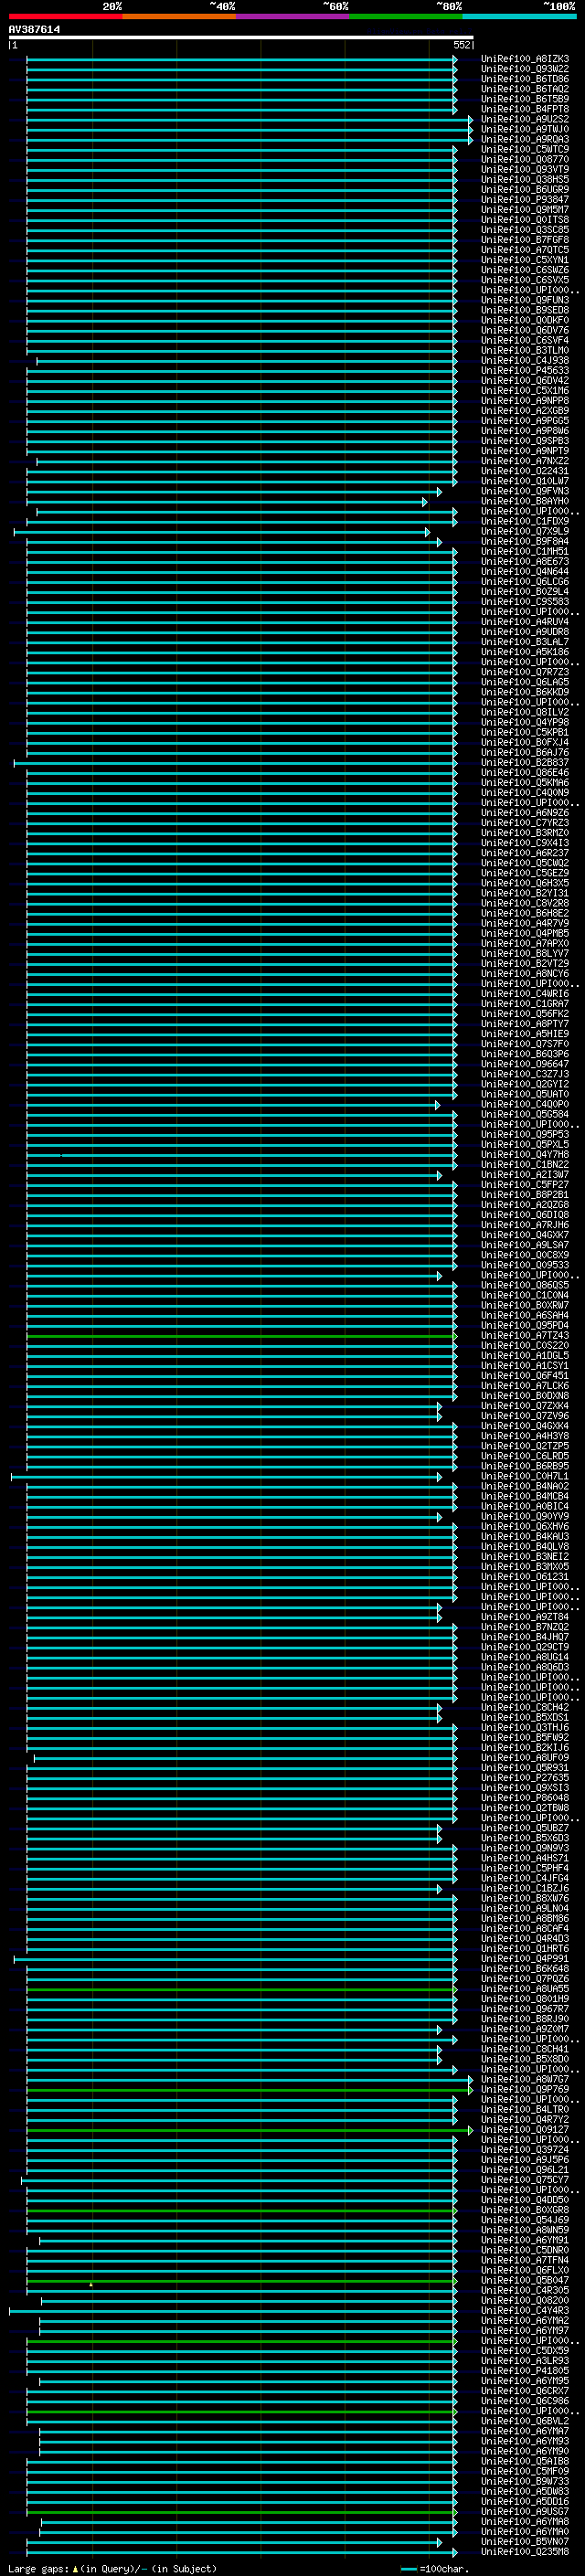585x2576 pixels.
Task: Select the UniRef100_C5MFQ9 label
Action: point(525,2470)
